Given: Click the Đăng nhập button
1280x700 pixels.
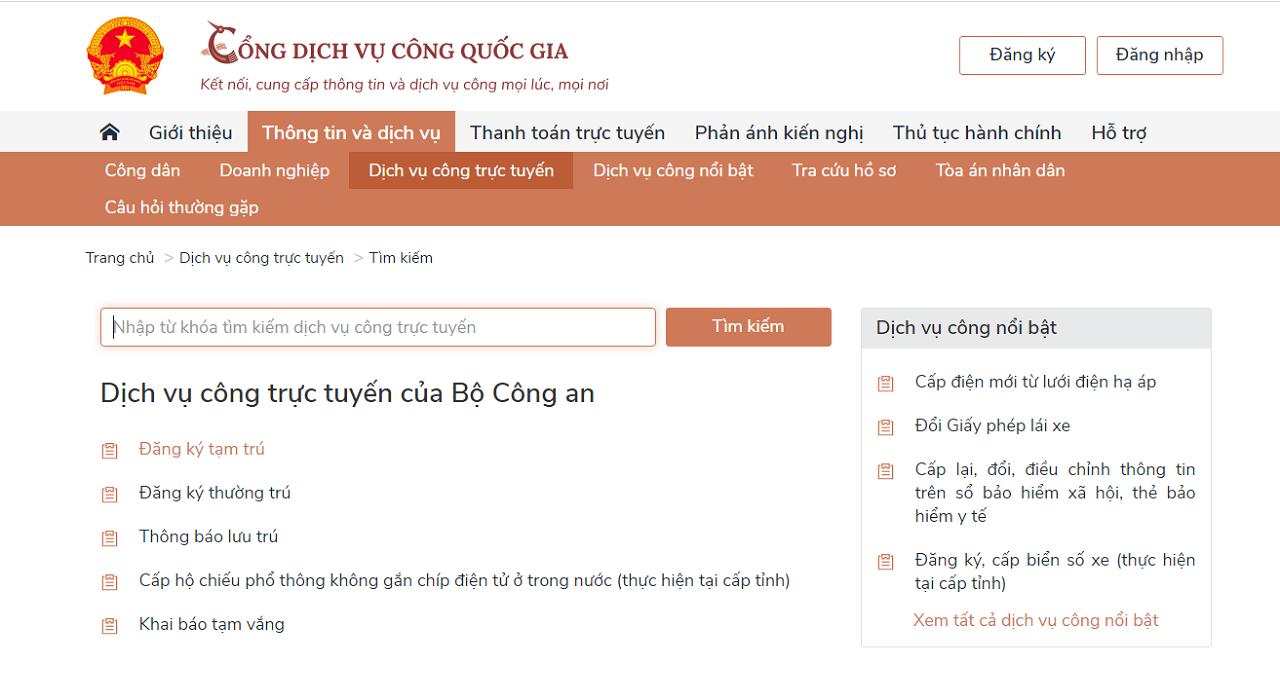Looking at the screenshot, I should click(1159, 55).
